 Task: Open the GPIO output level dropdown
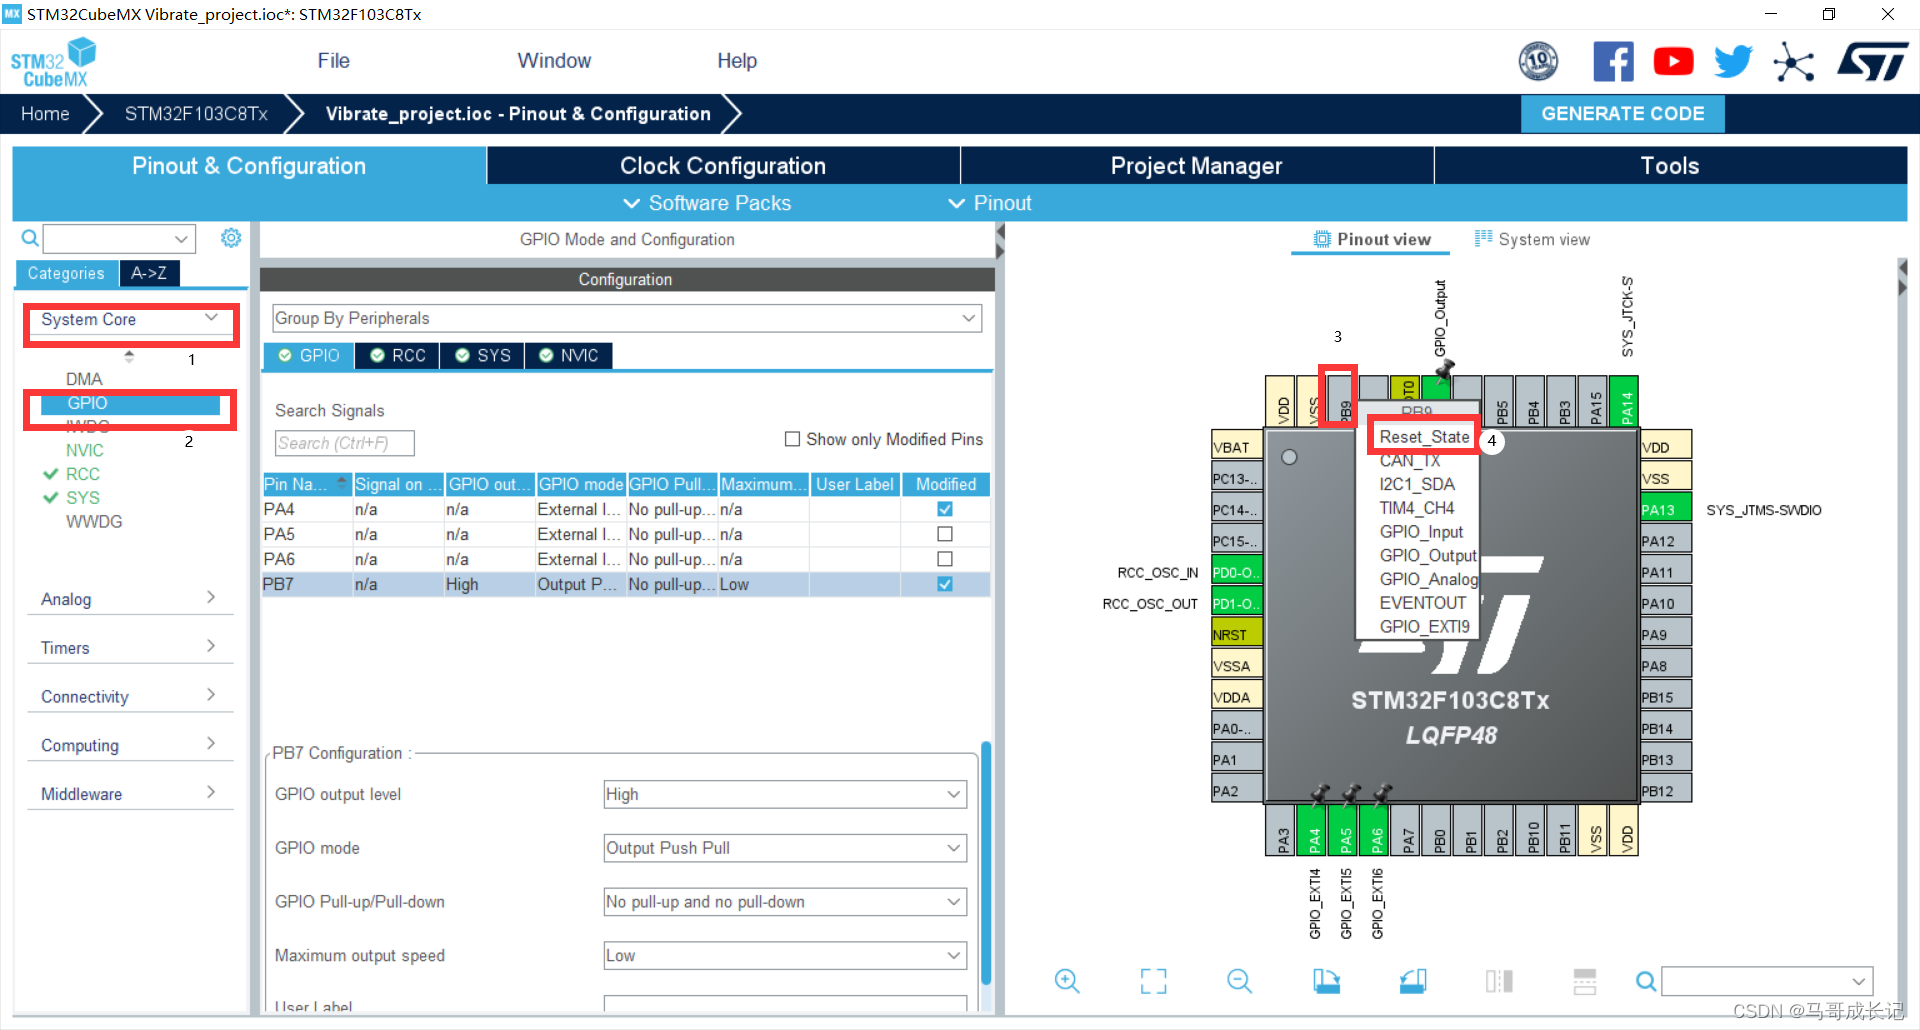(785, 794)
